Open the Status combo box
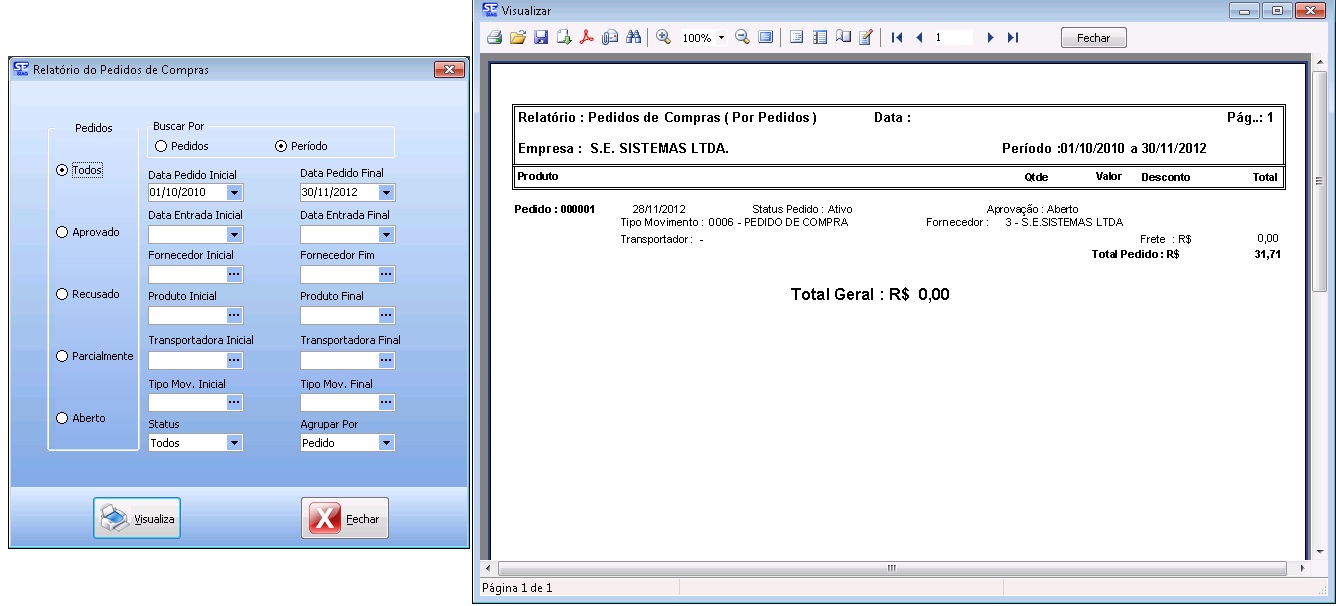Viewport: 1336px width, 606px height. coord(235,443)
